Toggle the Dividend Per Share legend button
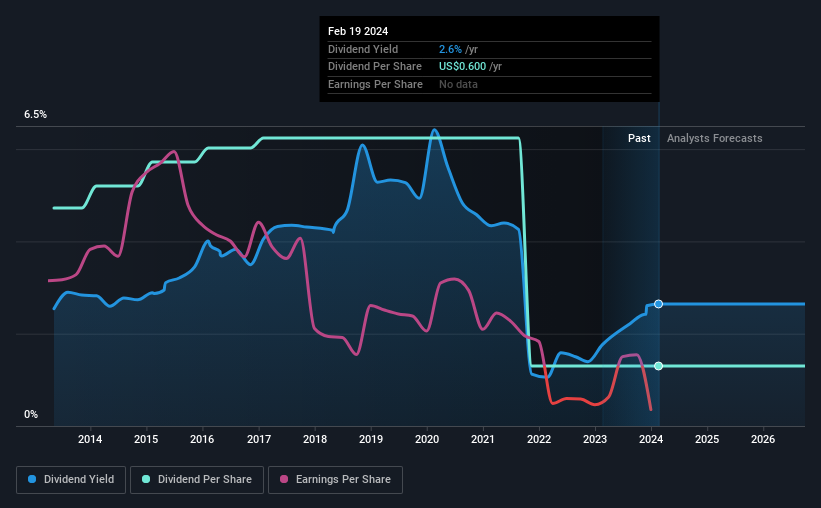Screen dimensions: 821x508 197,480
